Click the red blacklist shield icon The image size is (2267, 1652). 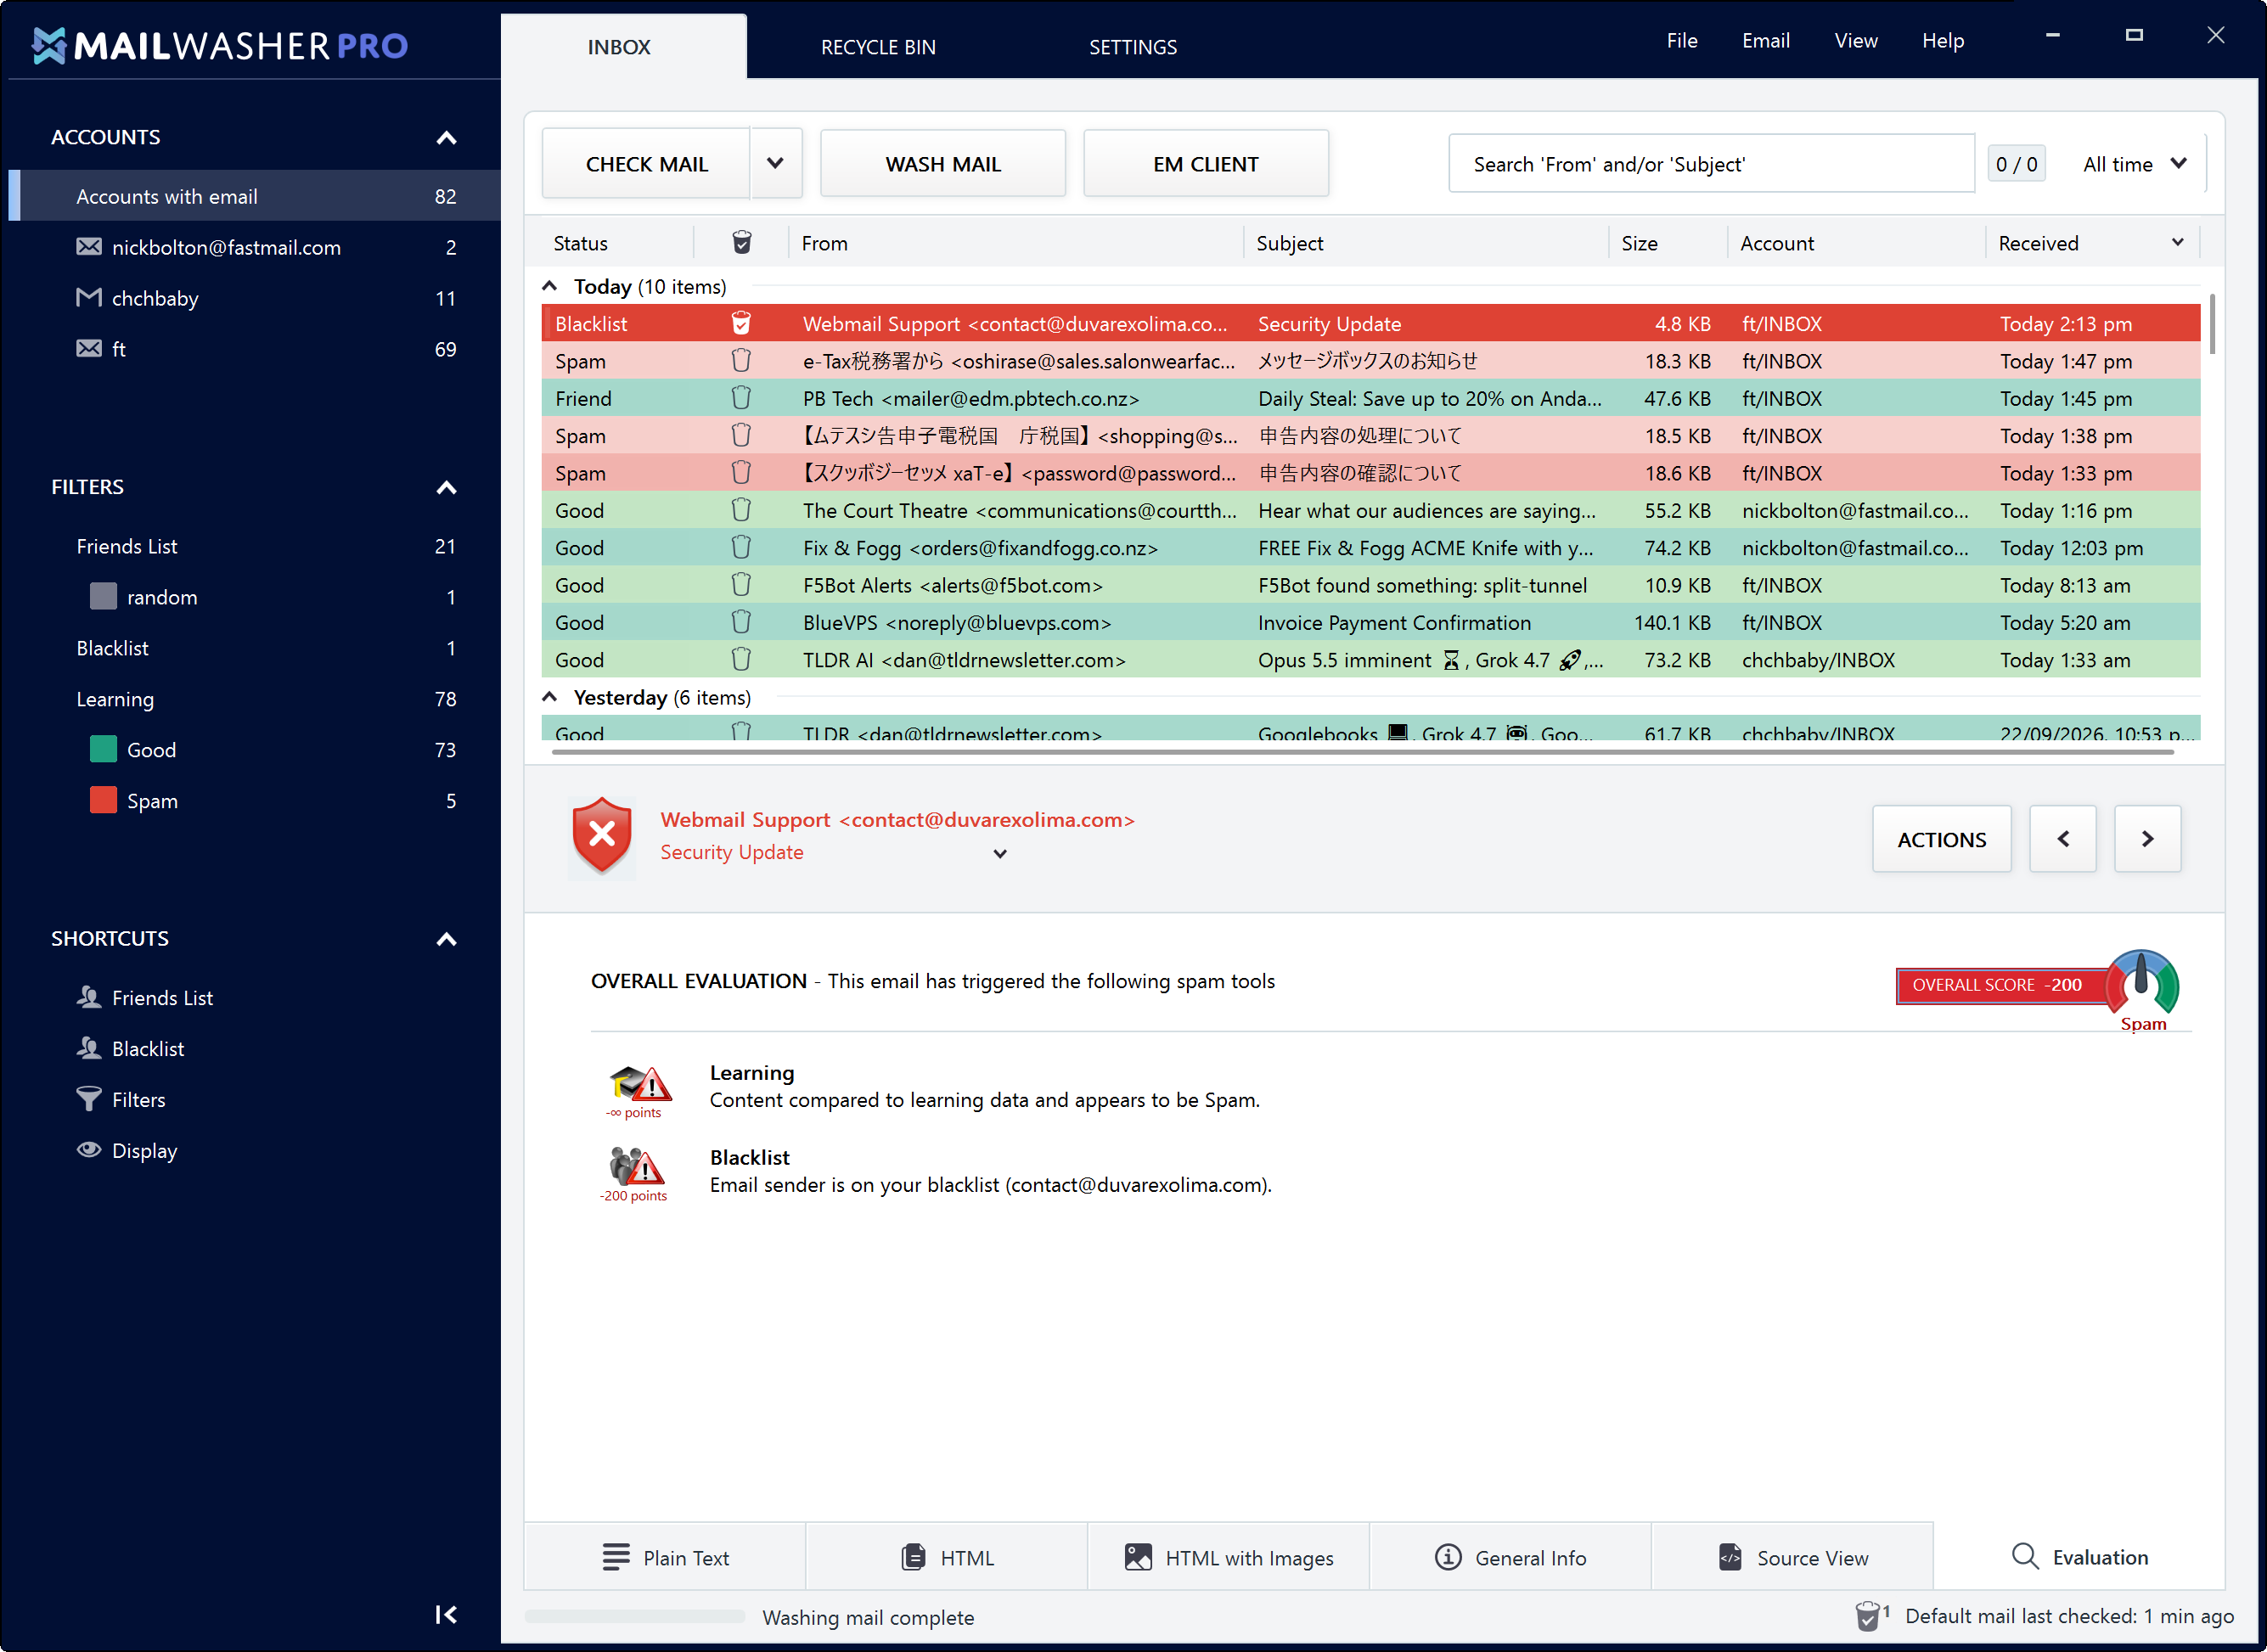tap(602, 836)
